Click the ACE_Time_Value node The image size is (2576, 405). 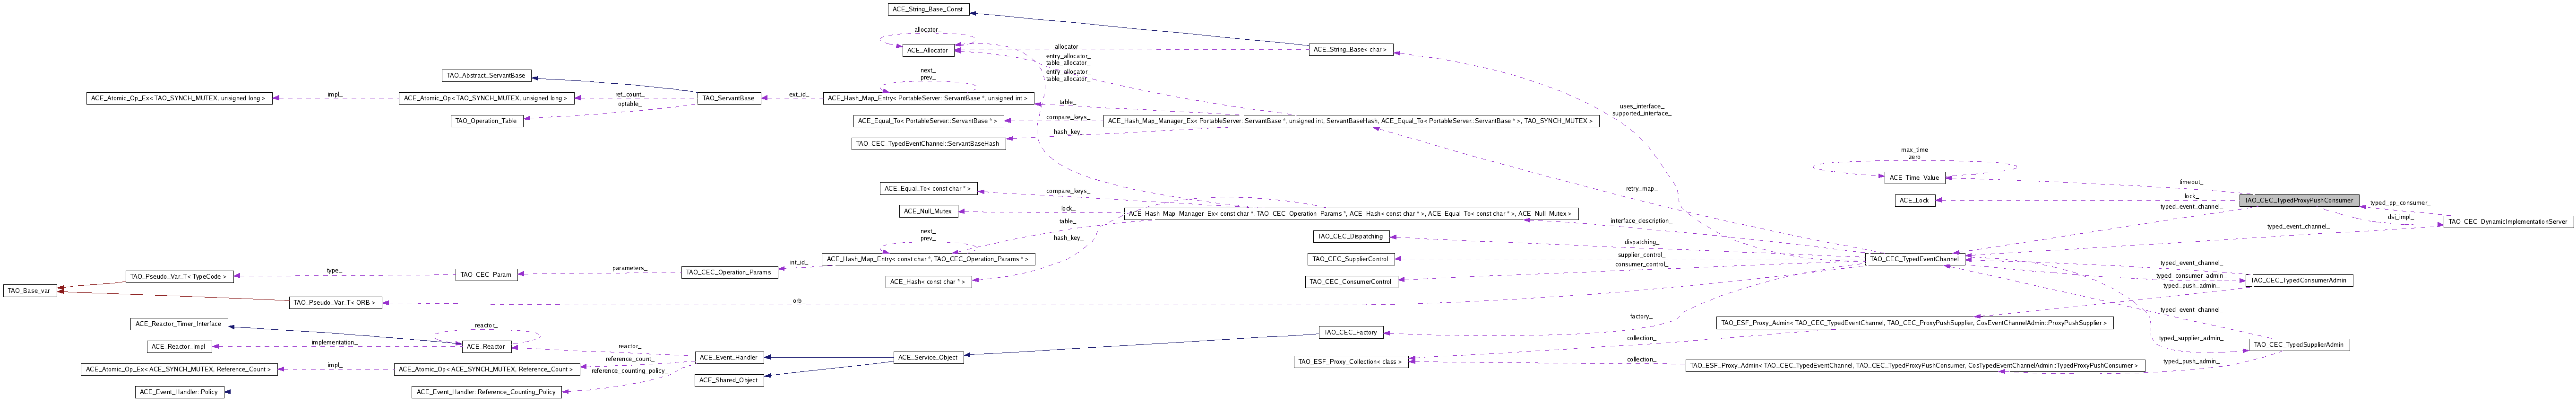tap(1914, 178)
